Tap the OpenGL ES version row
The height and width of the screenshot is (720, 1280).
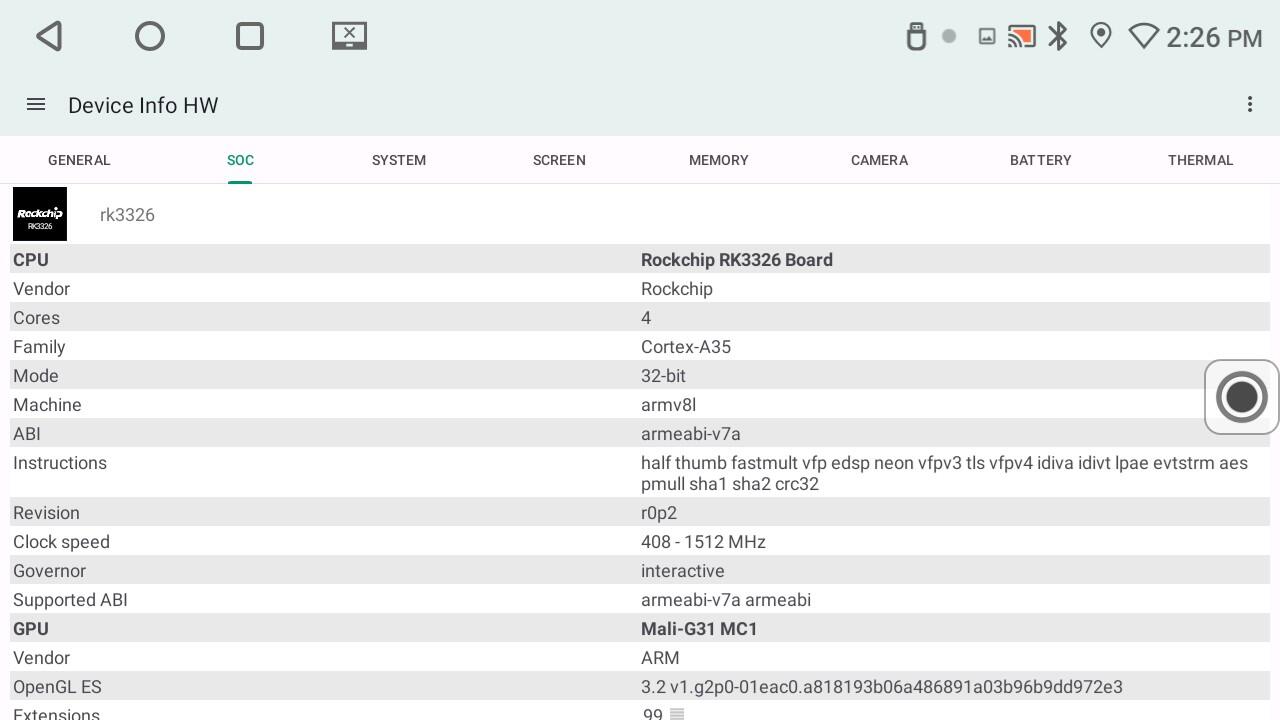640,687
